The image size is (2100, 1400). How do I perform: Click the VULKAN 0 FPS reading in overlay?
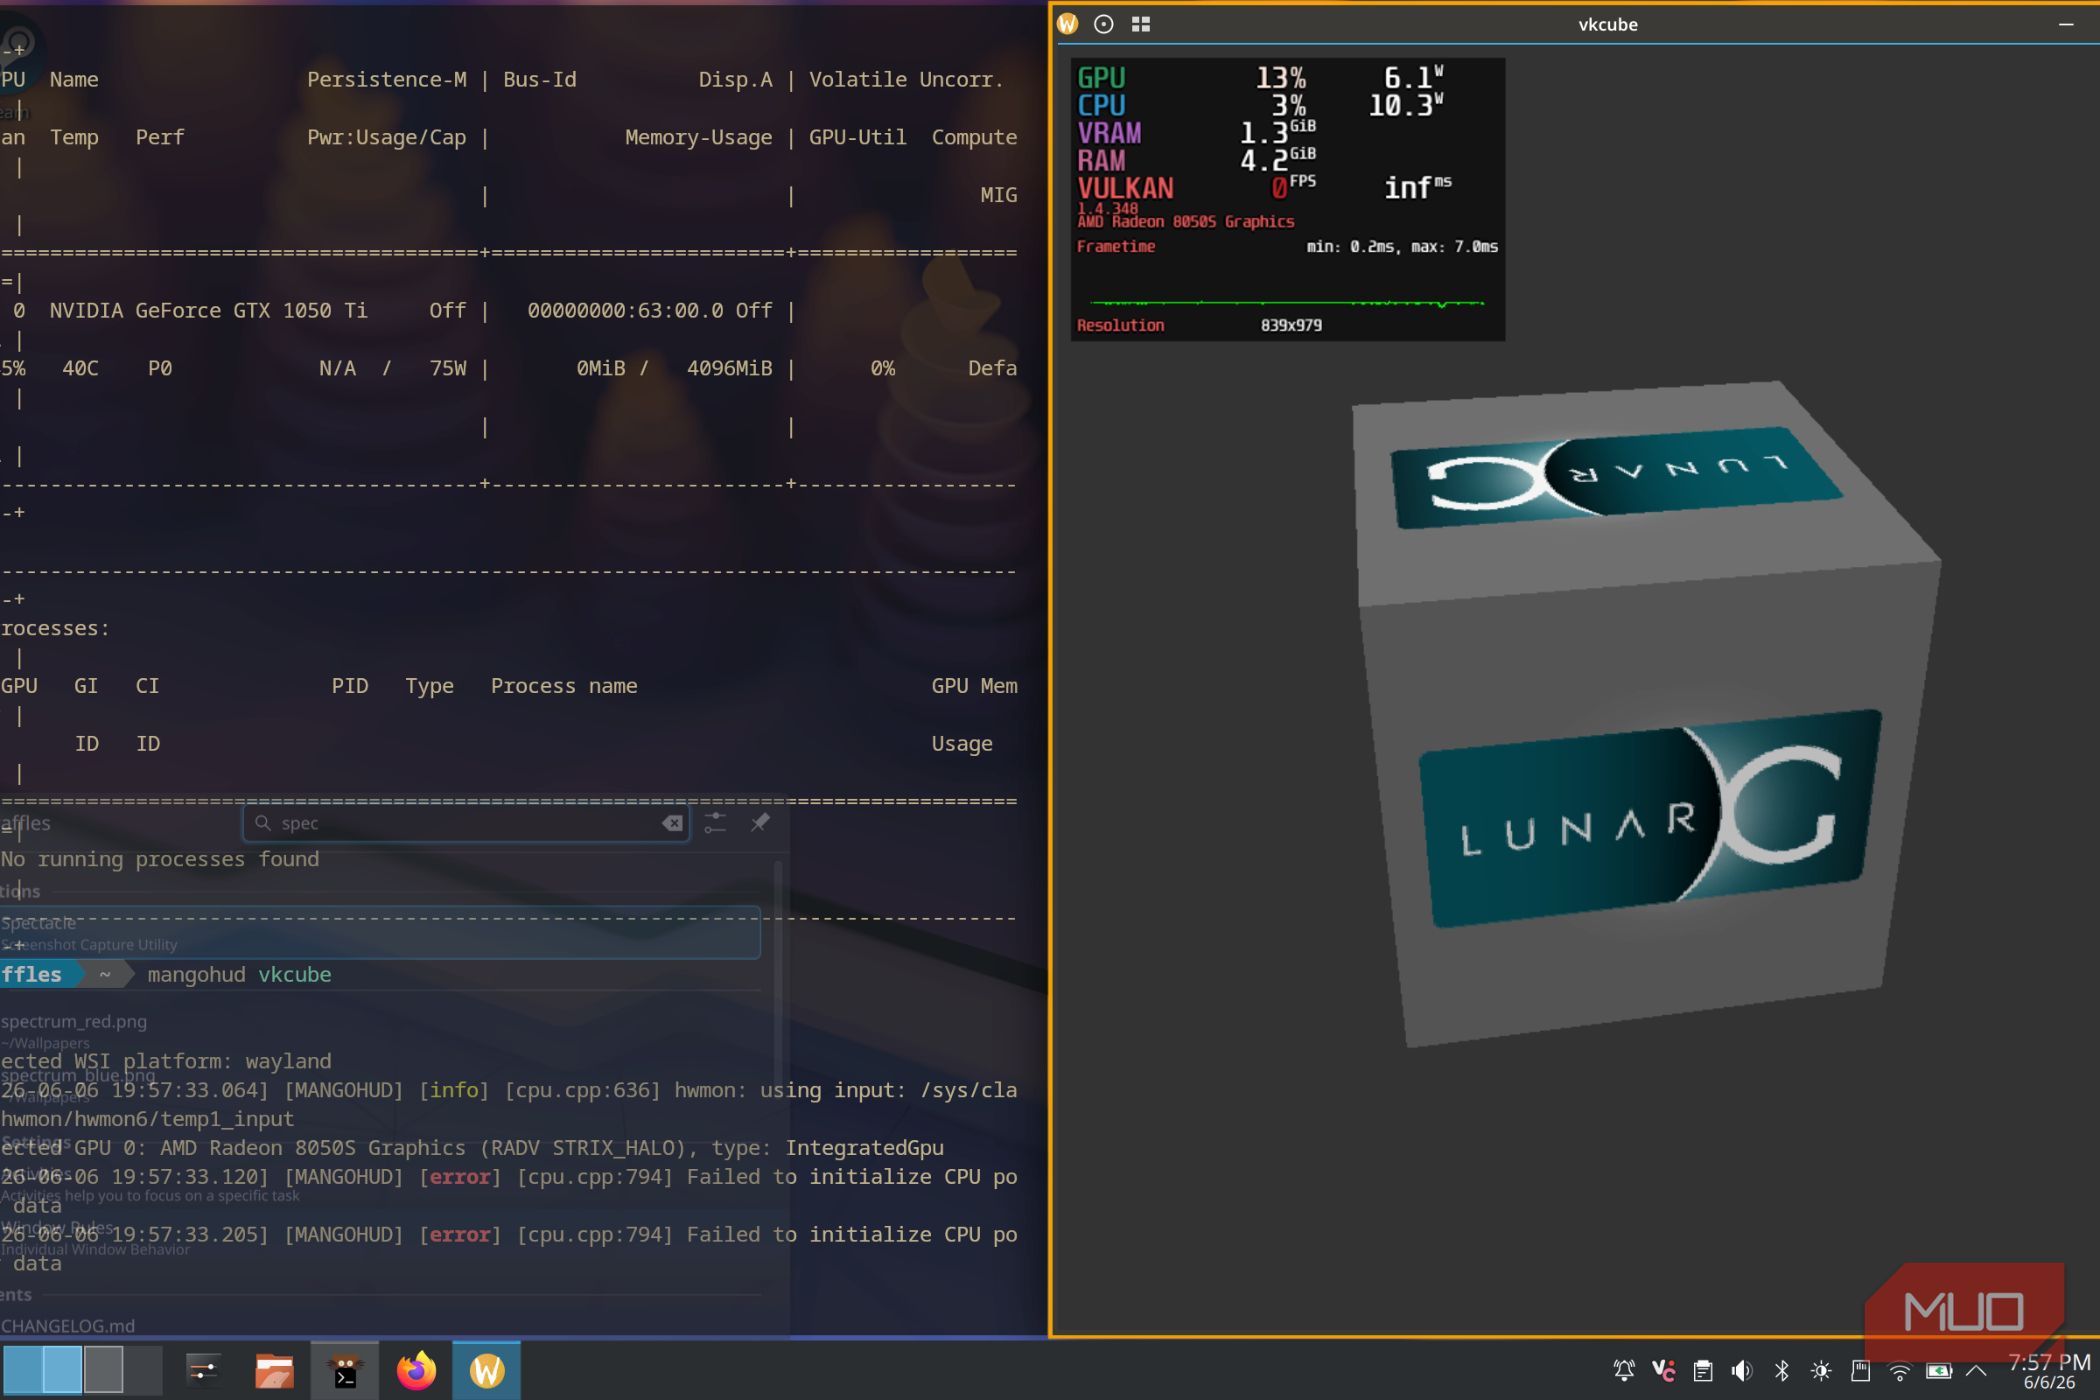[x=1196, y=188]
